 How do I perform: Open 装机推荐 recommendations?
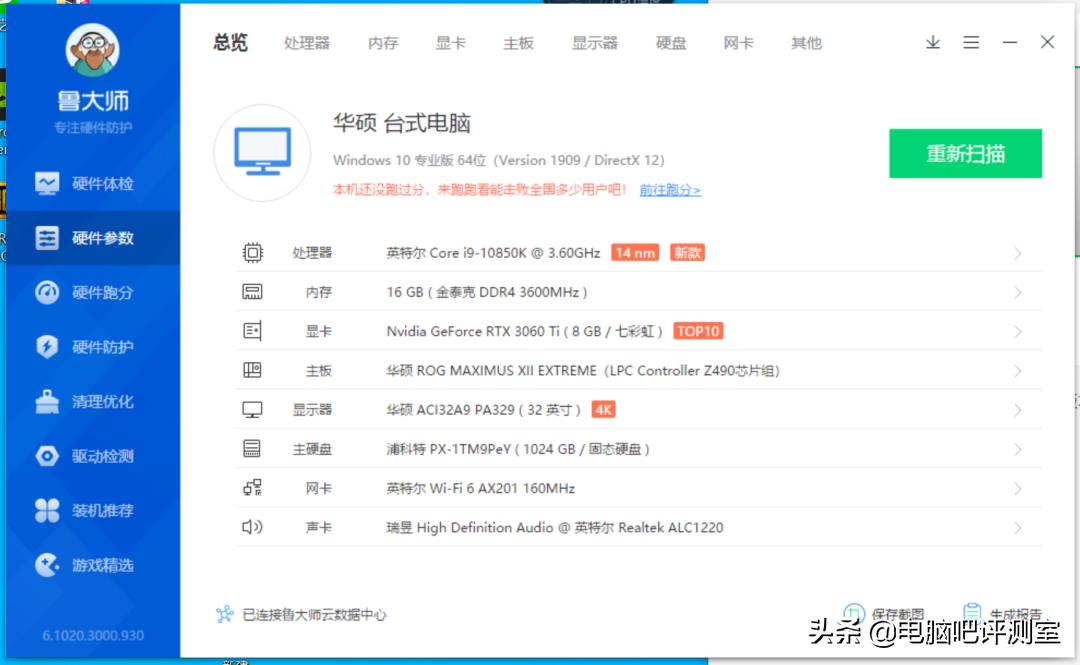click(88, 511)
